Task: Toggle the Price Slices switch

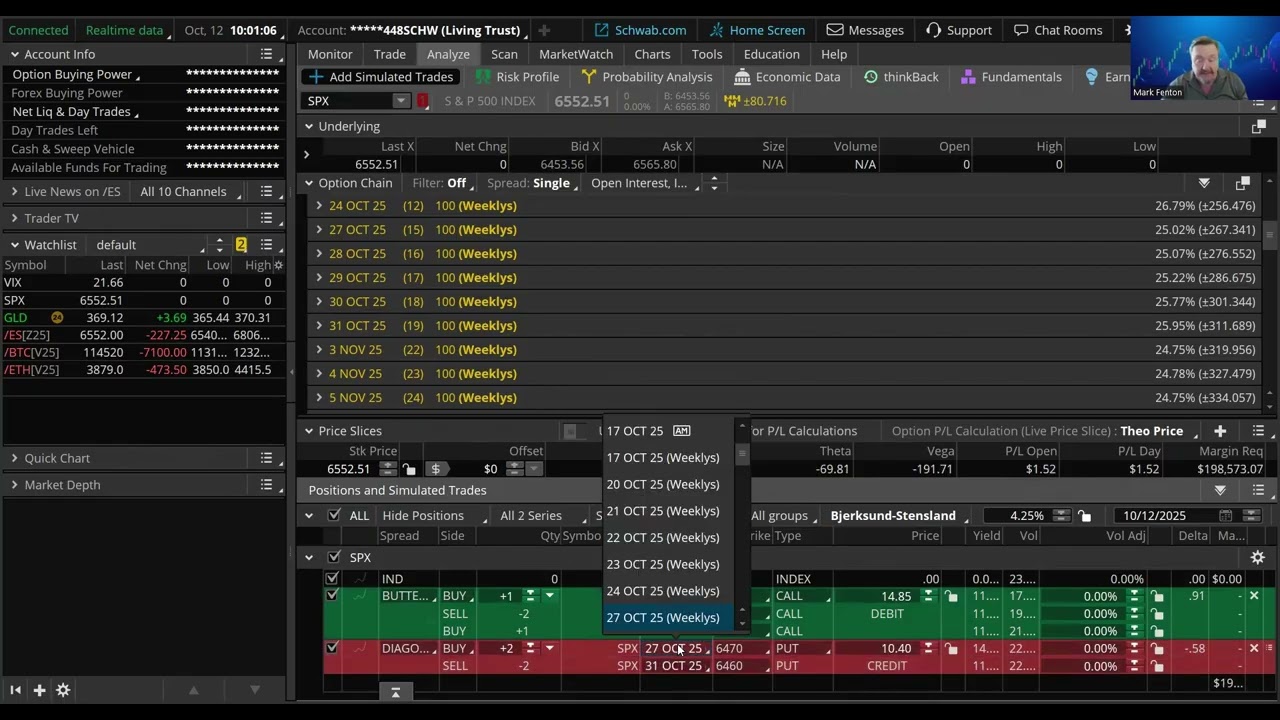Action: (575, 431)
